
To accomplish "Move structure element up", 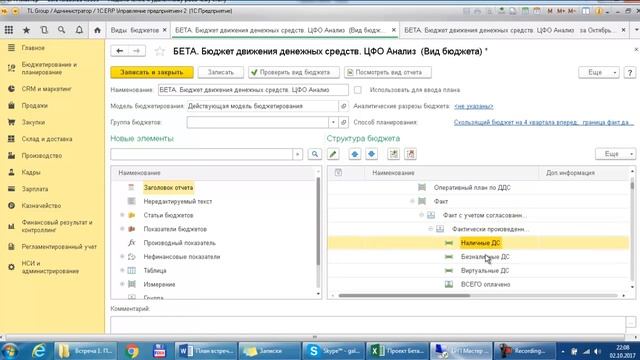I will (x=355, y=154).
